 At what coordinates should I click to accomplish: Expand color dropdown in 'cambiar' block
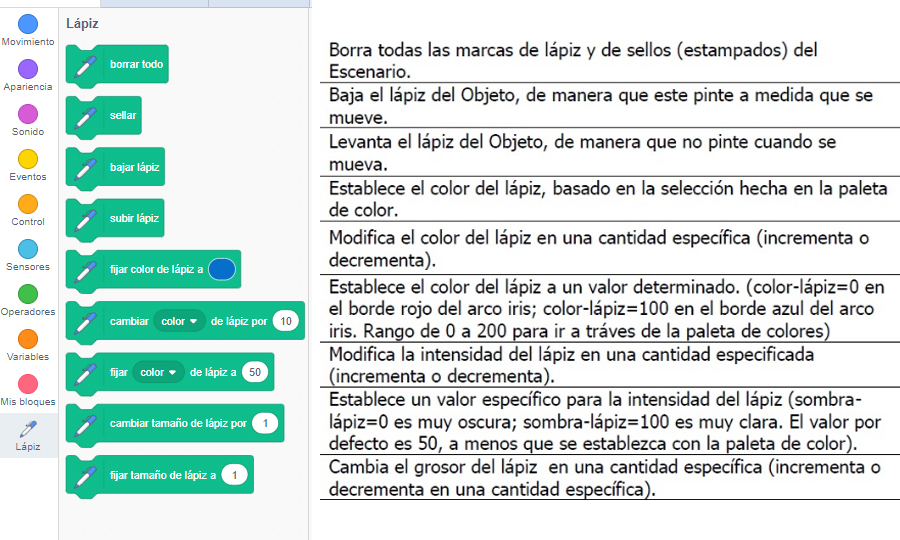pyautogui.click(x=180, y=322)
